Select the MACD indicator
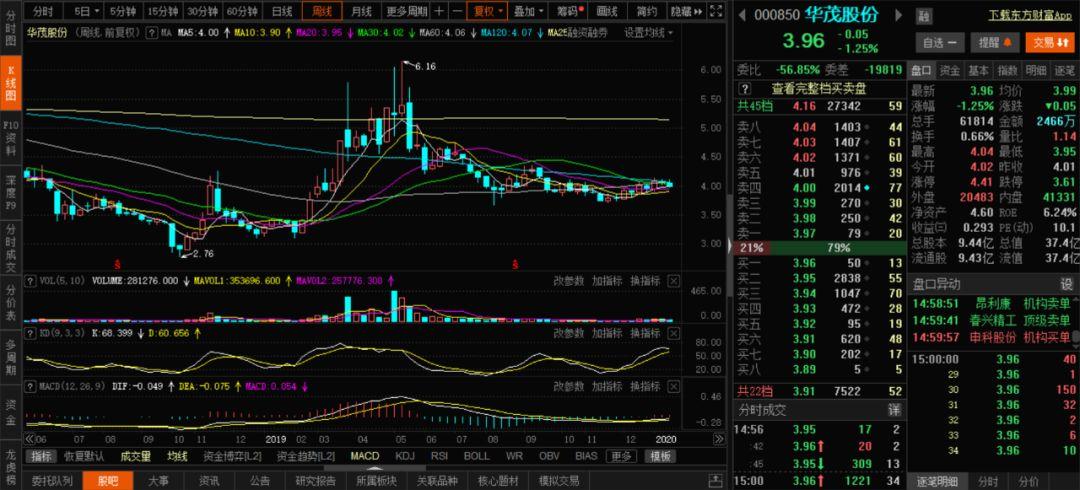The width and height of the screenshot is (1080, 490). pyautogui.click(x=364, y=456)
